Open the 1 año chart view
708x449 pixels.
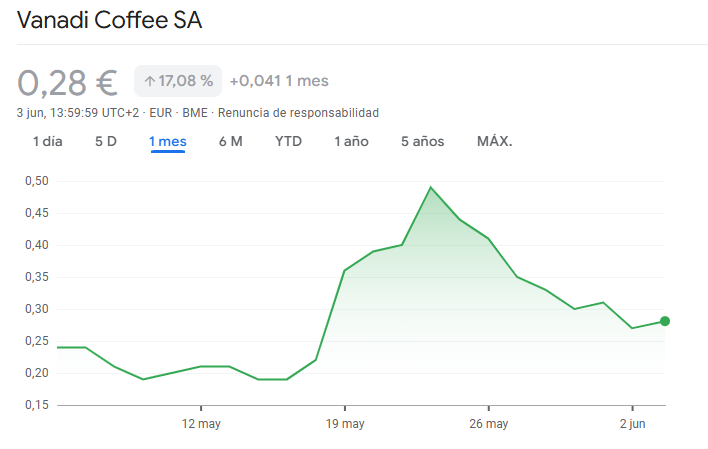tap(351, 141)
